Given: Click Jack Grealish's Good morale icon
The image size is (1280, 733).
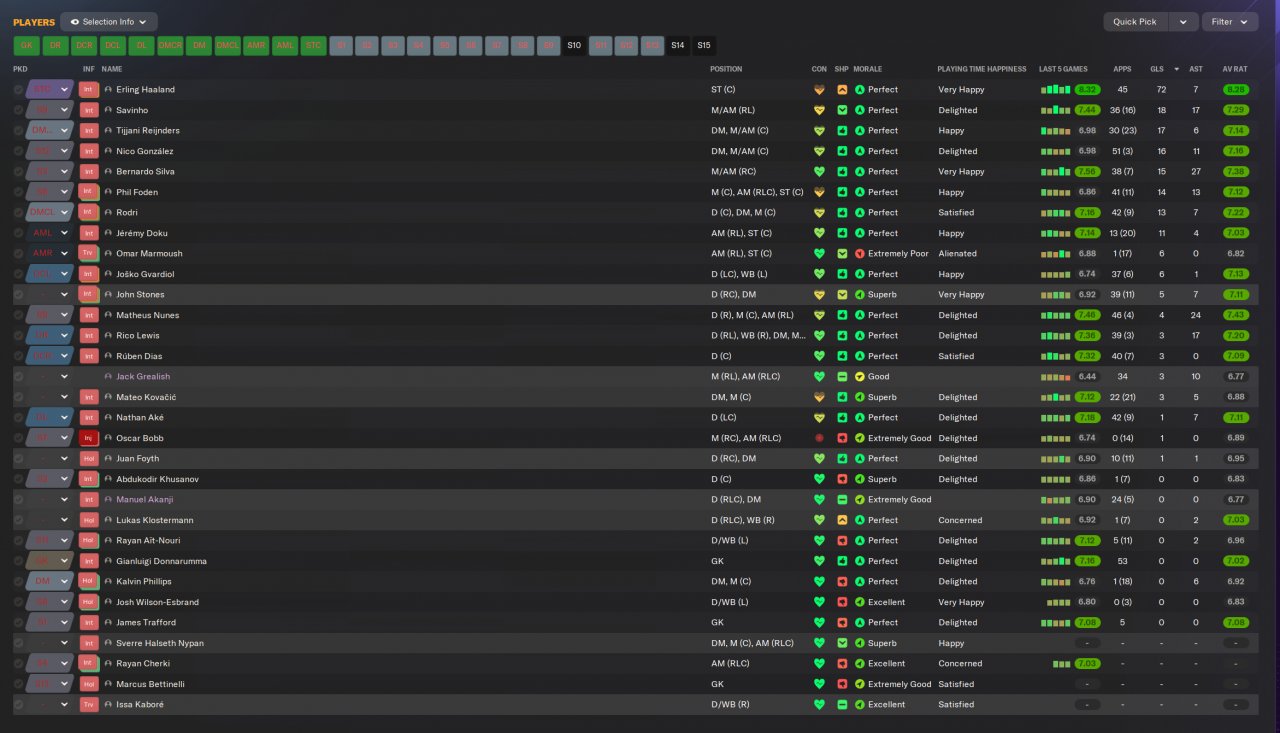Looking at the screenshot, I should pos(860,377).
